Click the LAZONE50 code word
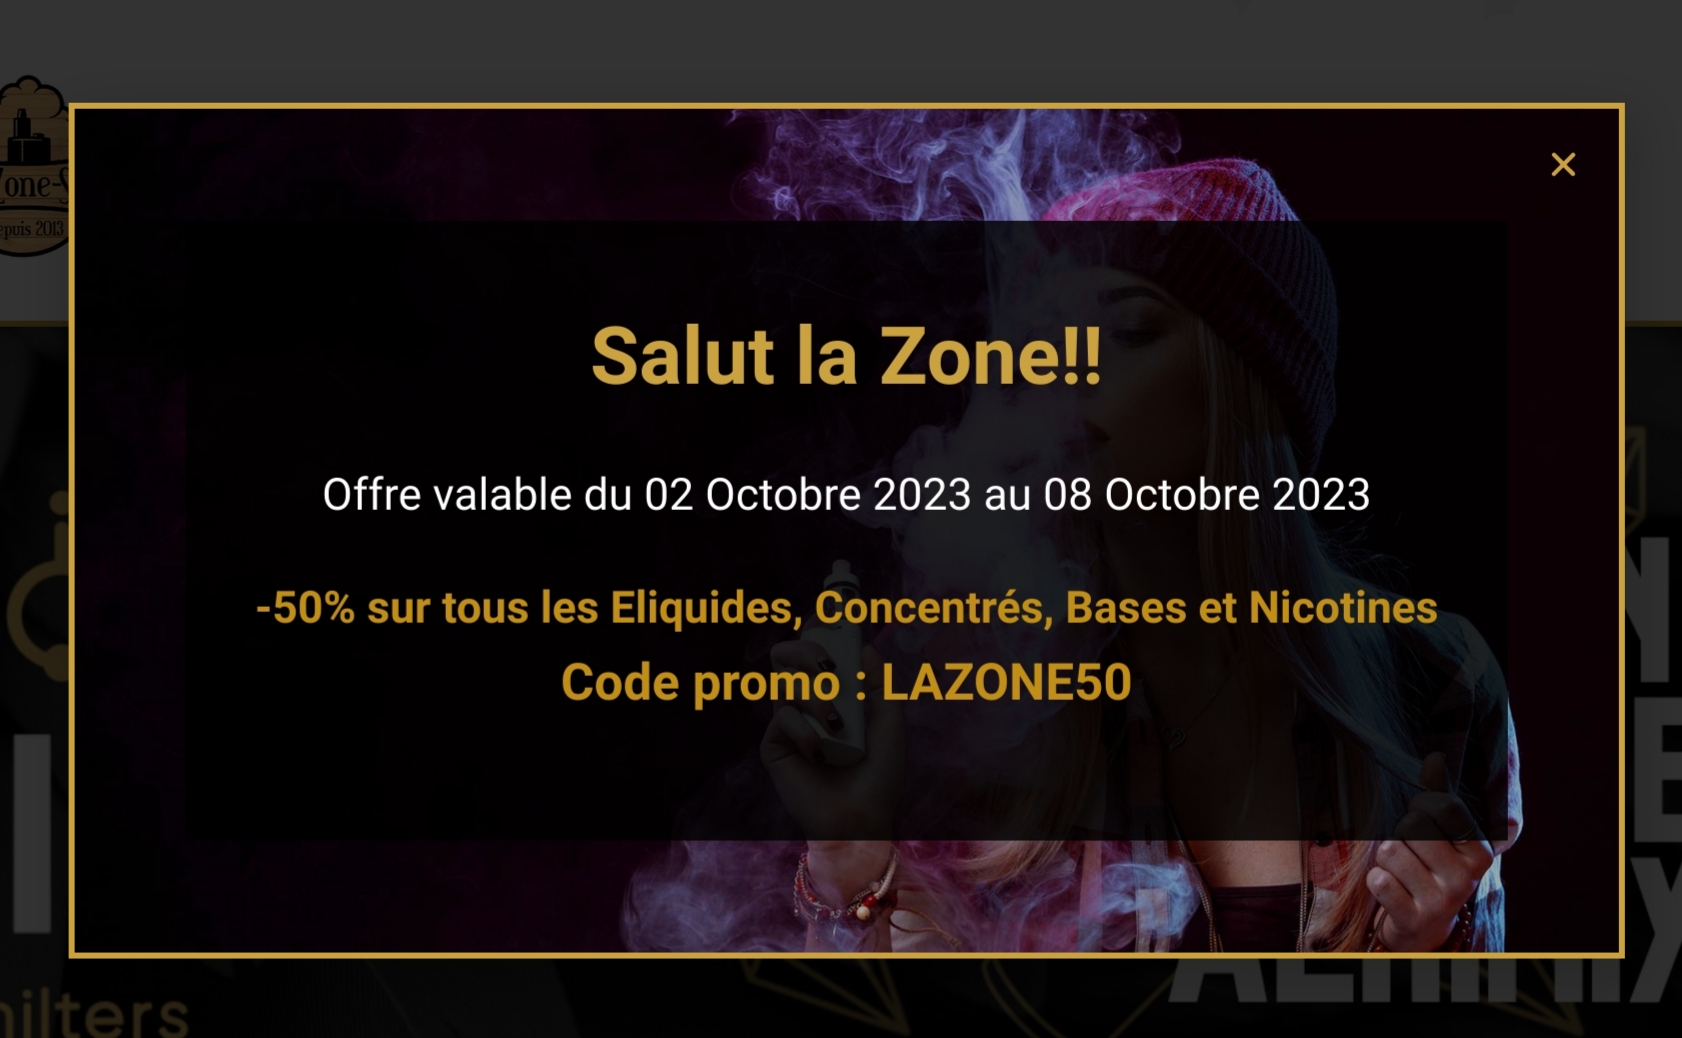 click(1006, 683)
